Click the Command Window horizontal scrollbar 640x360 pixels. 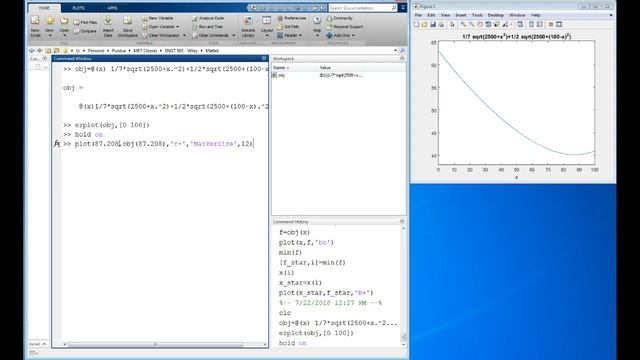tap(156, 344)
